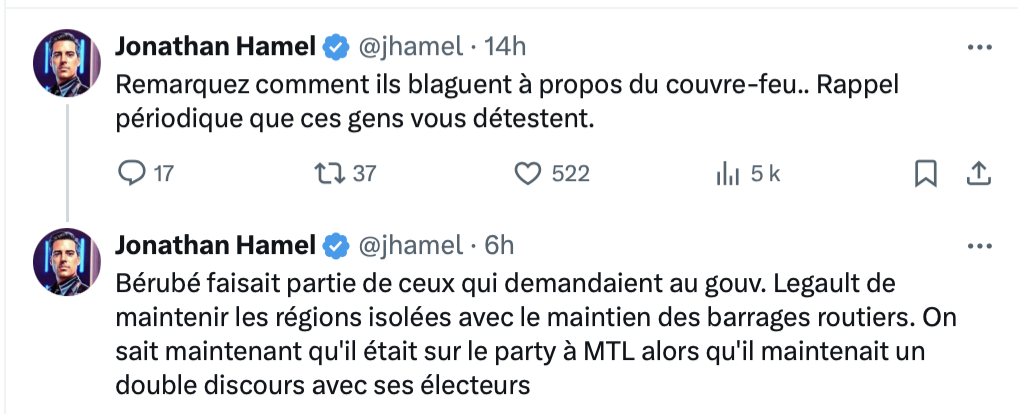The width and height of the screenshot is (1018, 414).
Task: Open the 6h timestamp permalink
Action: tap(499, 245)
